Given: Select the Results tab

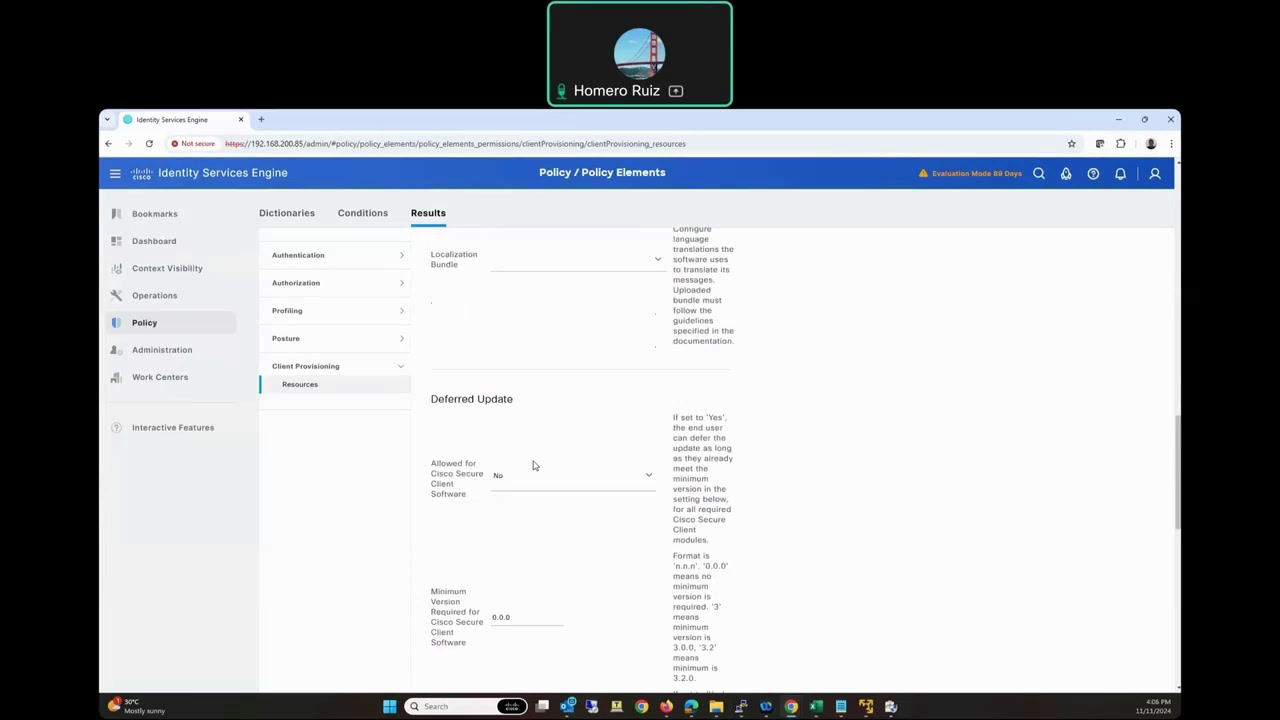Looking at the screenshot, I should [x=428, y=213].
